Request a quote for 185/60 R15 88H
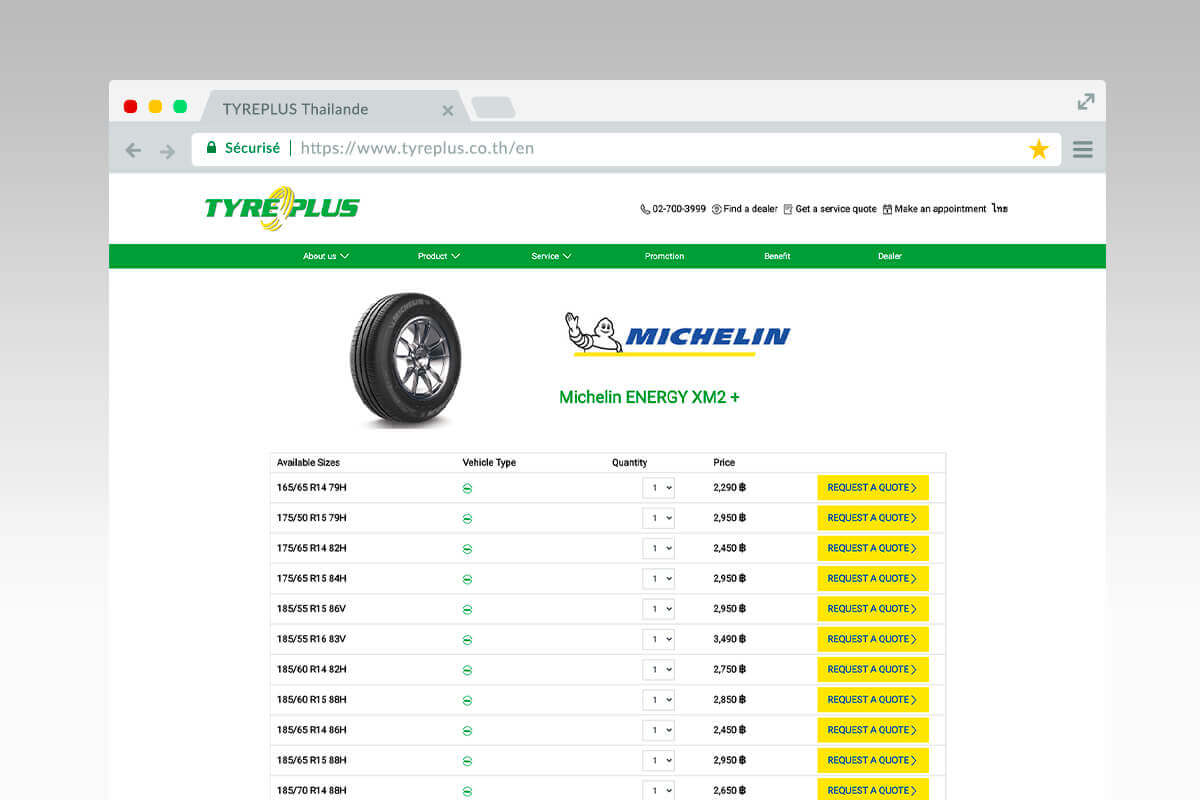The image size is (1200, 800). 873,700
